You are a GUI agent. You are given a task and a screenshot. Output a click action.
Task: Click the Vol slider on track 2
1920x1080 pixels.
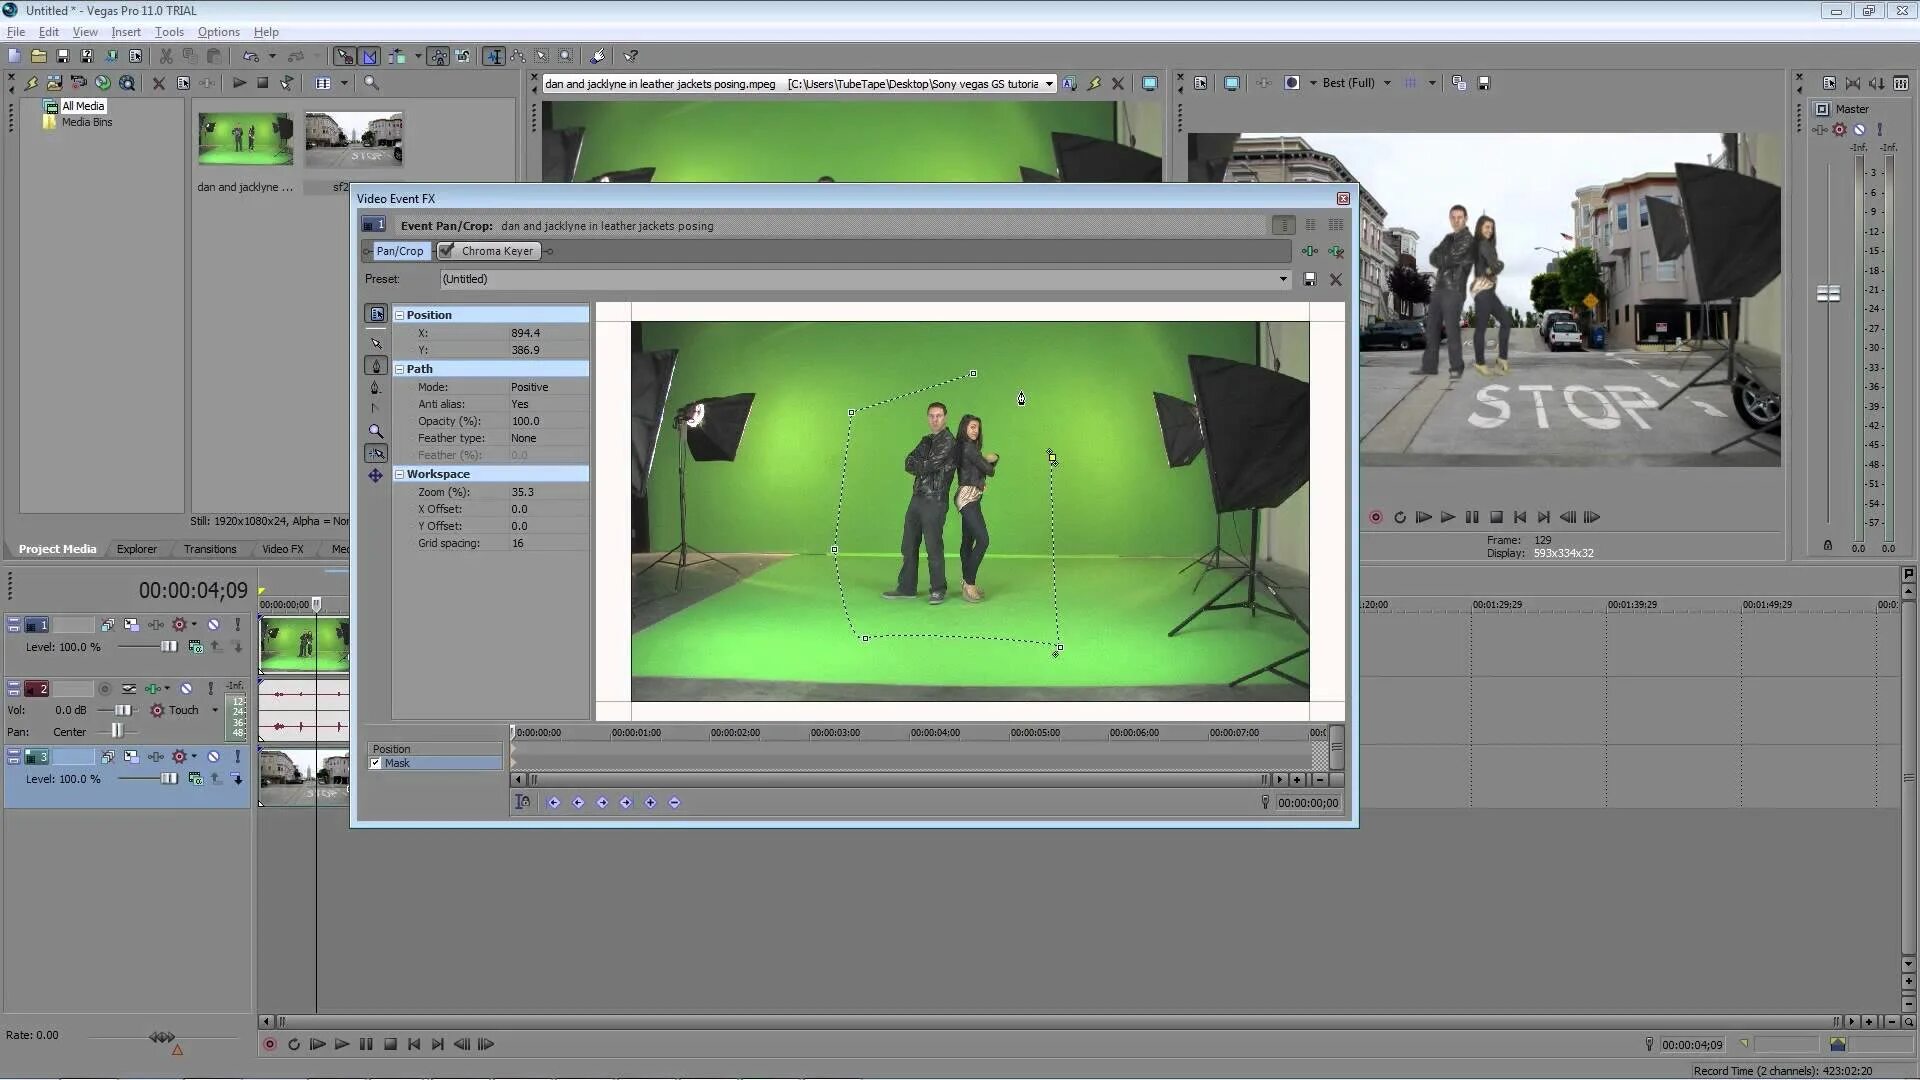[x=122, y=710]
